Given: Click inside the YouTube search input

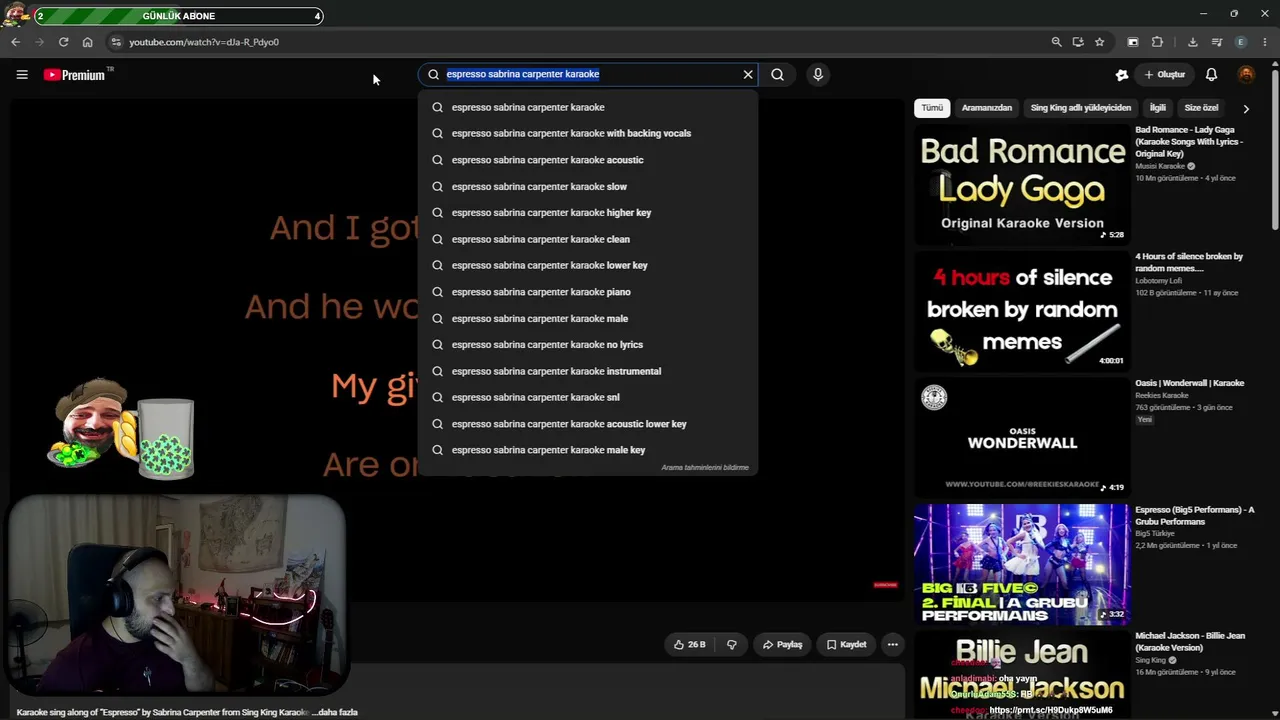Looking at the screenshot, I should click(590, 74).
